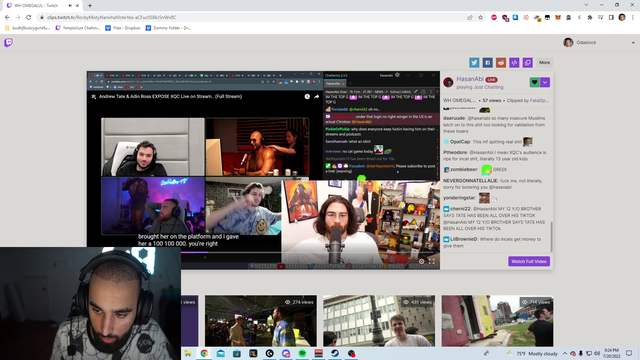Open the Dommy Folder bookmark
The width and height of the screenshot is (640, 360).
tap(168, 28)
